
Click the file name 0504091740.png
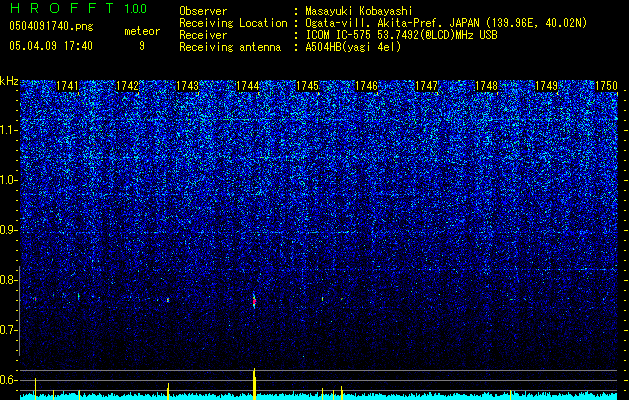(51, 26)
